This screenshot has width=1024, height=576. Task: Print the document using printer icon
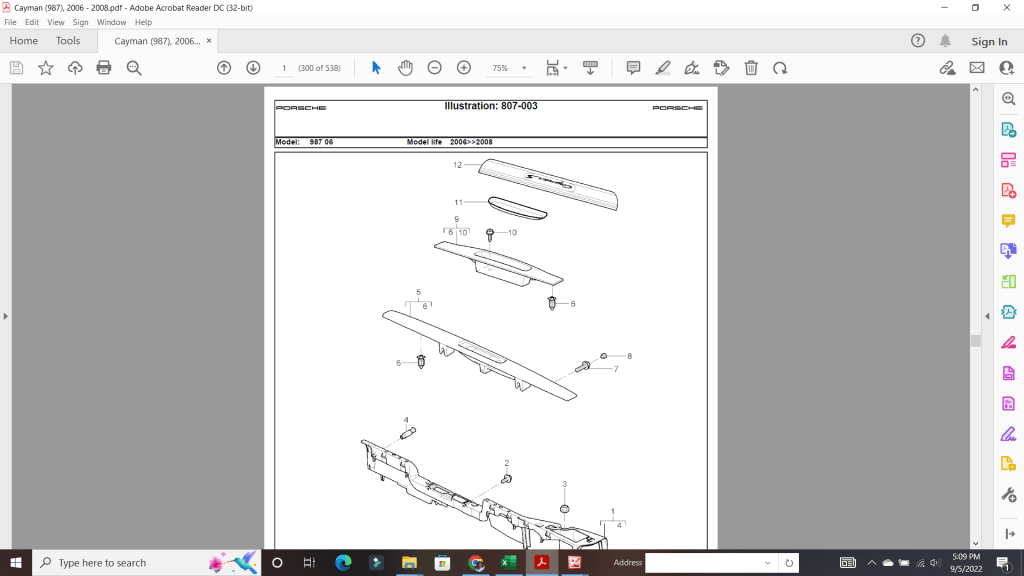(x=104, y=68)
